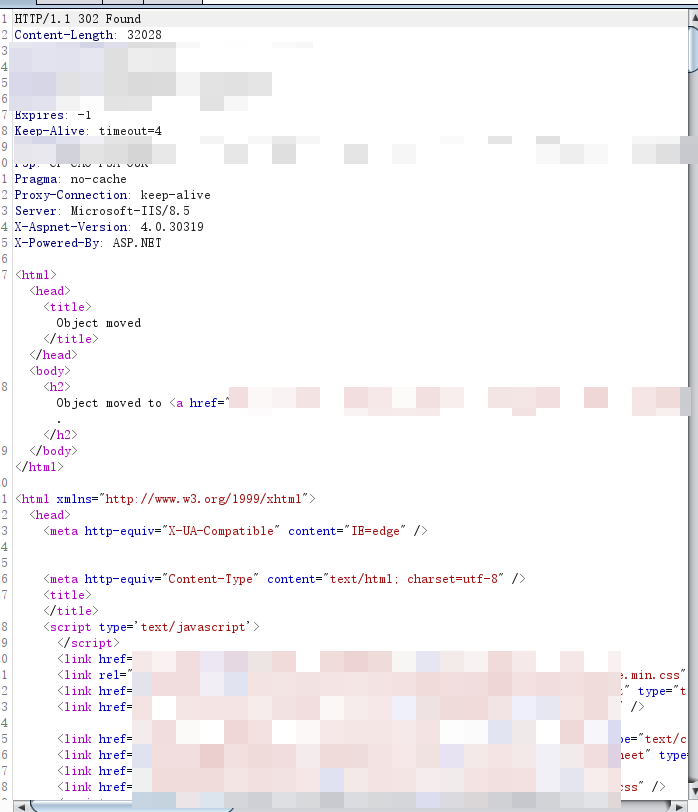Click the 'X-Powered-By' header name
This screenshot has height=812, width=698.
[x=57, y=243]
